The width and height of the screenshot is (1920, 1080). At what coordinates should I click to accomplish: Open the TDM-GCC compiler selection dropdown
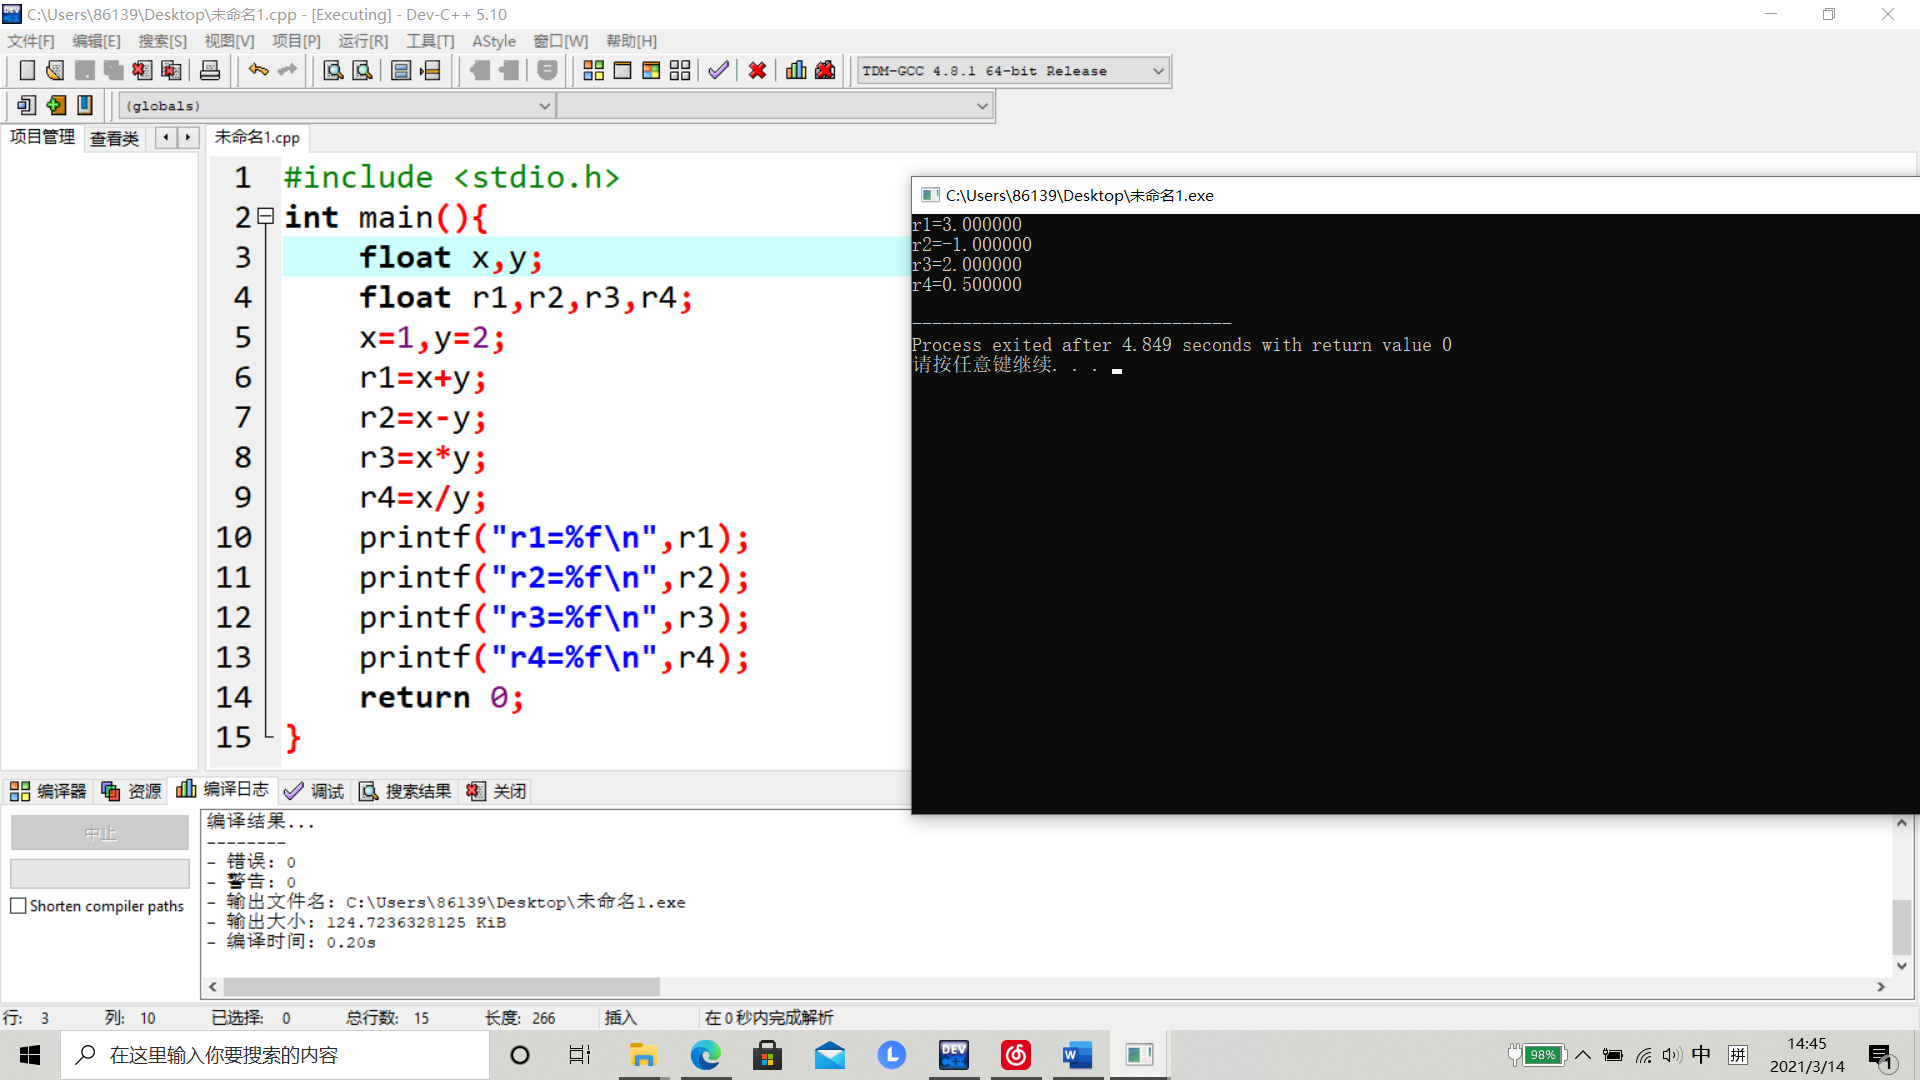coord(1158,71)
